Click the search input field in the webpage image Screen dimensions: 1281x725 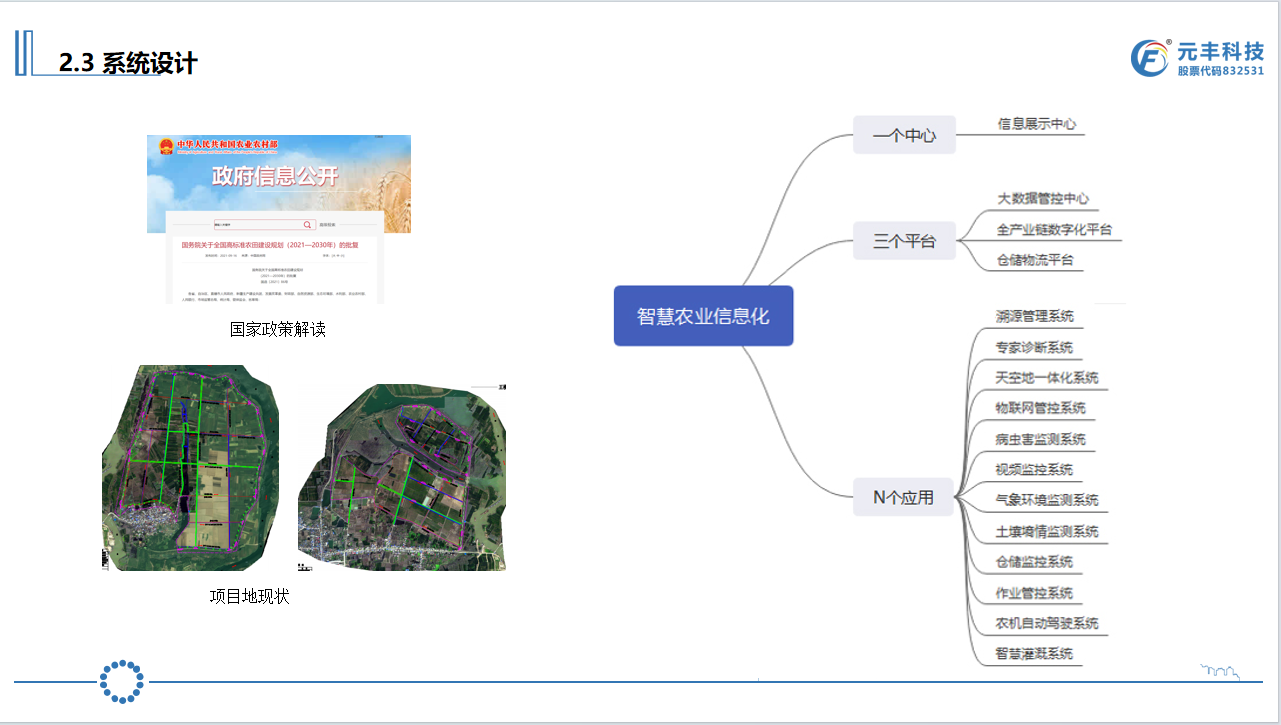pyautogui.click(x=257, y=224)
